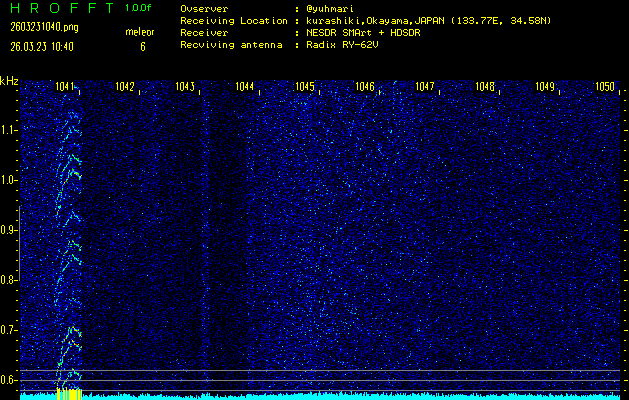Click the HROFFT program title

coord(62,8)
